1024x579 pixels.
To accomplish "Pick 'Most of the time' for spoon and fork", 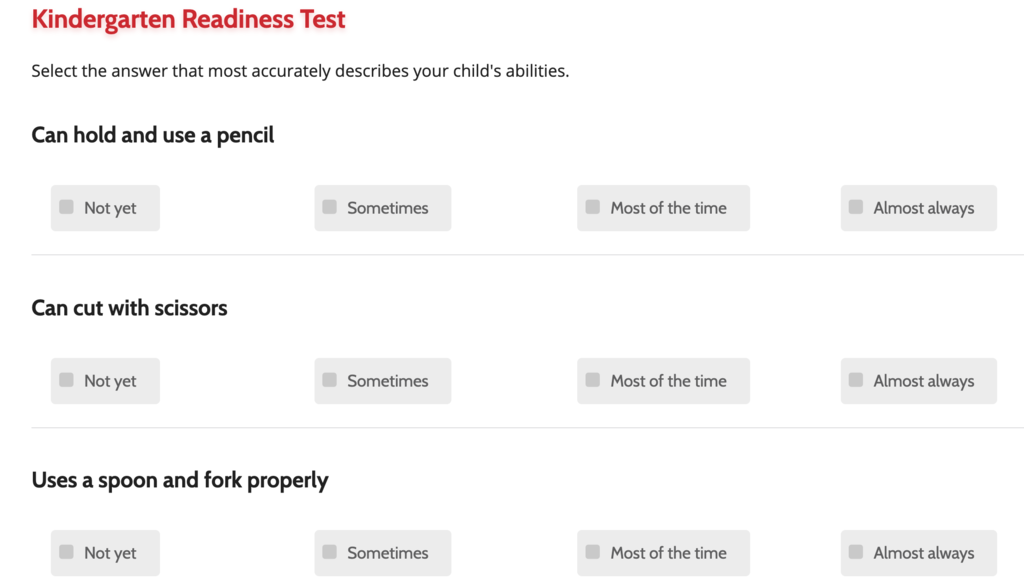I will [663, 553].
